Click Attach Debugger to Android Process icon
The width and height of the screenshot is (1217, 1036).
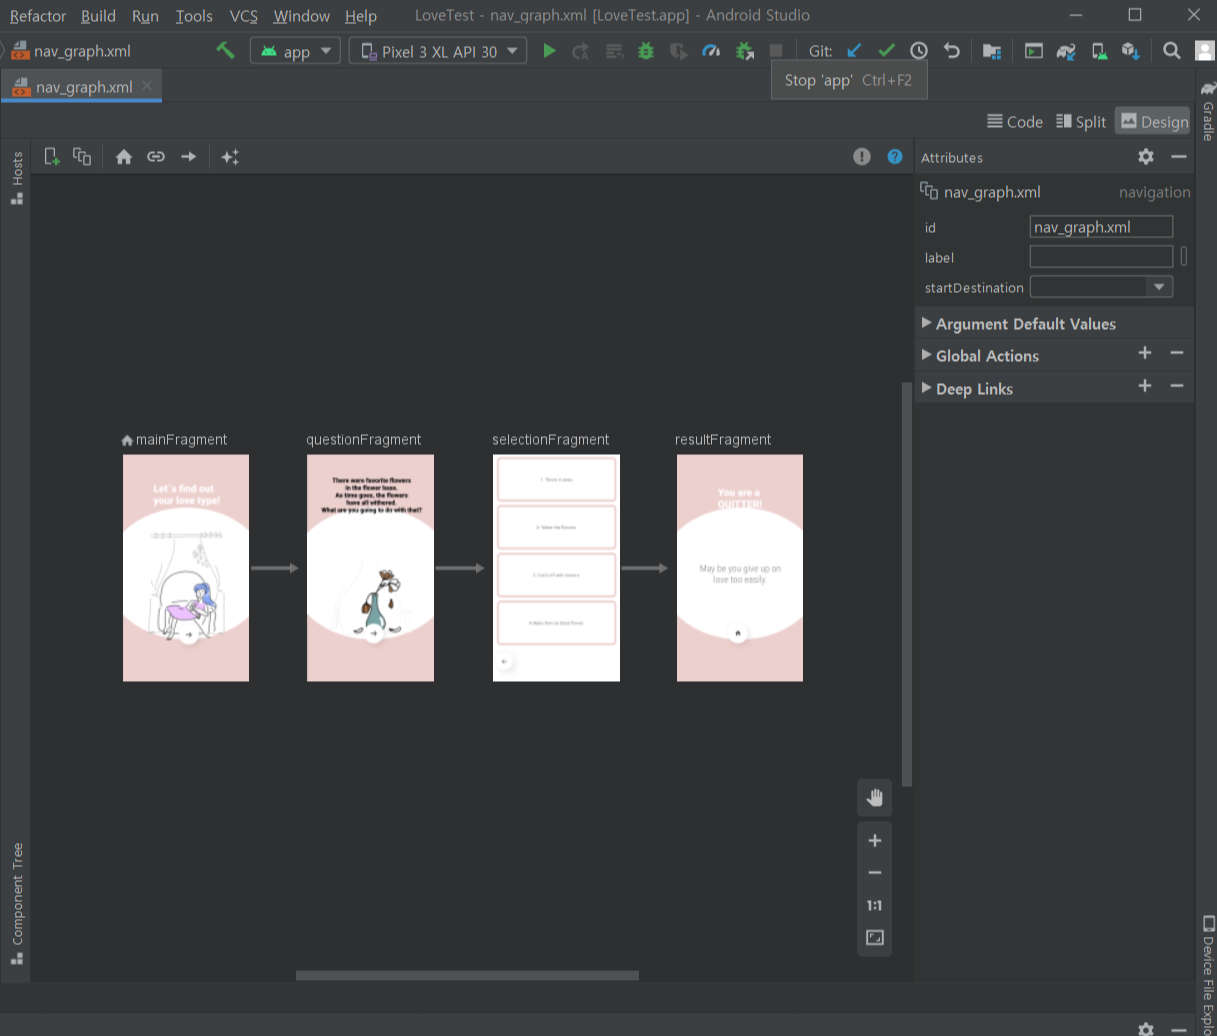point(744,51)
